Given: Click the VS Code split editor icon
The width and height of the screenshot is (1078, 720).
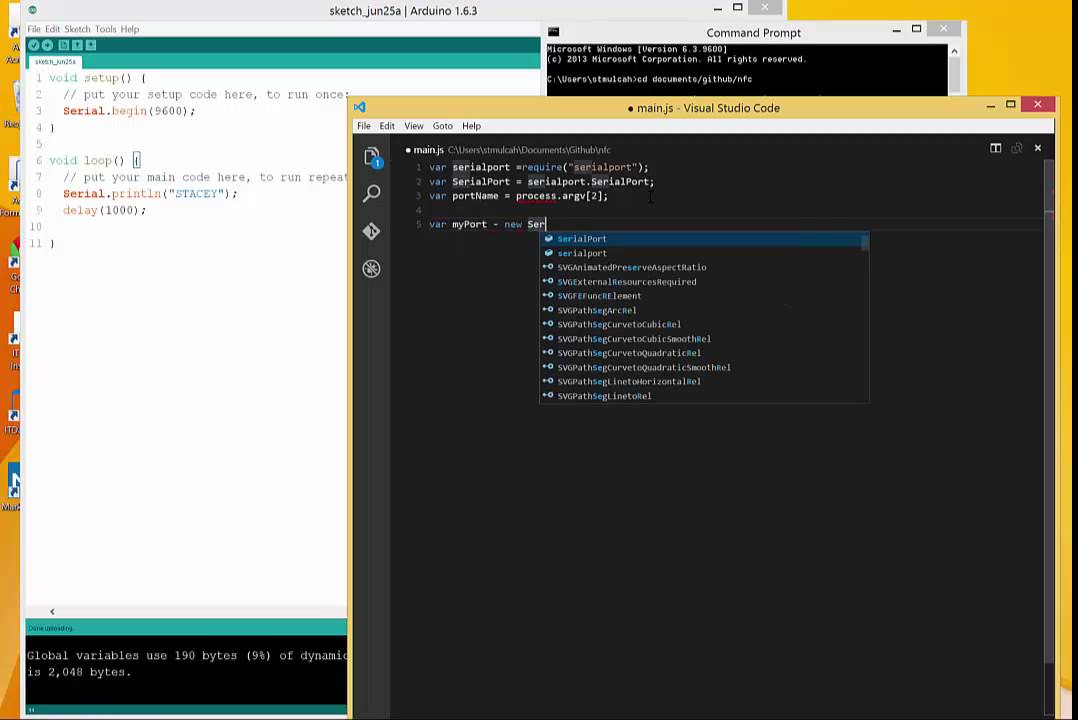Looking at the screenshot, I should click(996, 149).
